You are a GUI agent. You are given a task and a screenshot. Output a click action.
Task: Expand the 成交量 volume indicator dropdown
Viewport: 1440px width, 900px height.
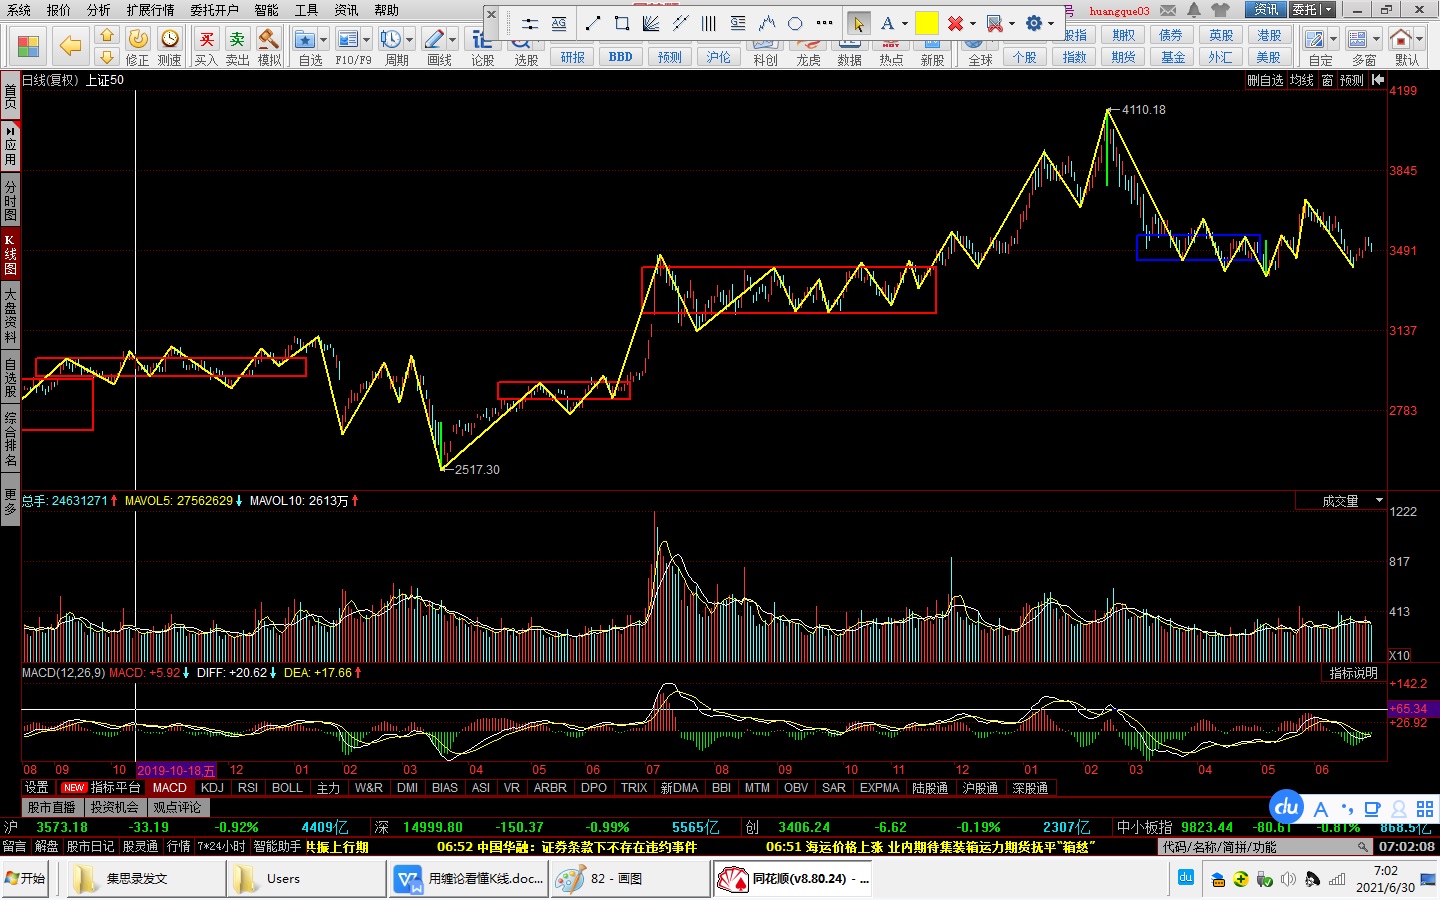(1379, 500)
